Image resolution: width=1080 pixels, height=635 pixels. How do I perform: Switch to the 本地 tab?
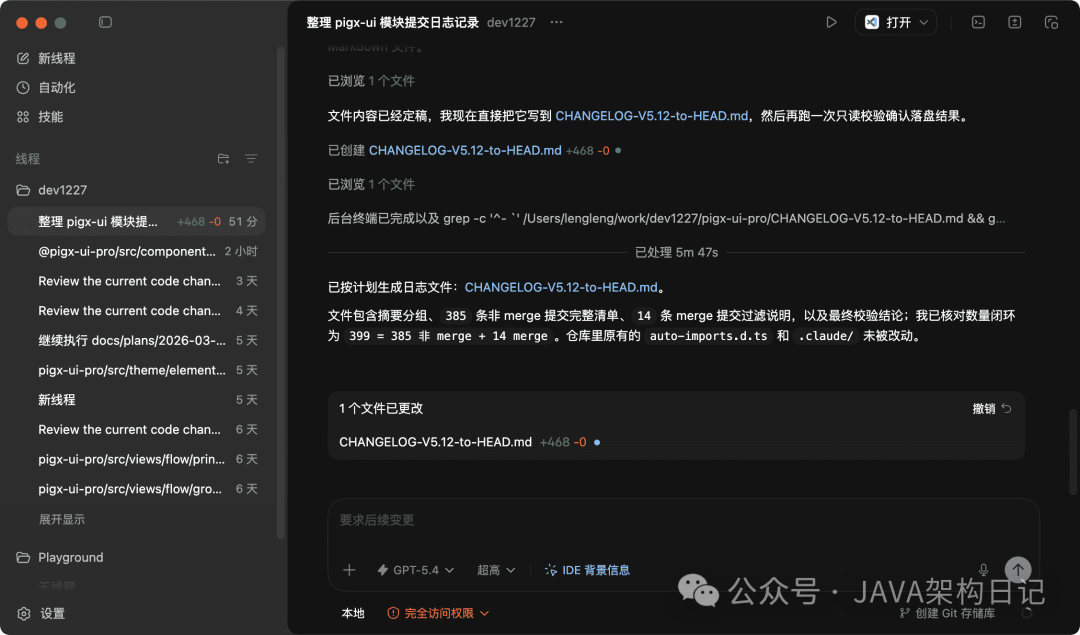[353, 613]
